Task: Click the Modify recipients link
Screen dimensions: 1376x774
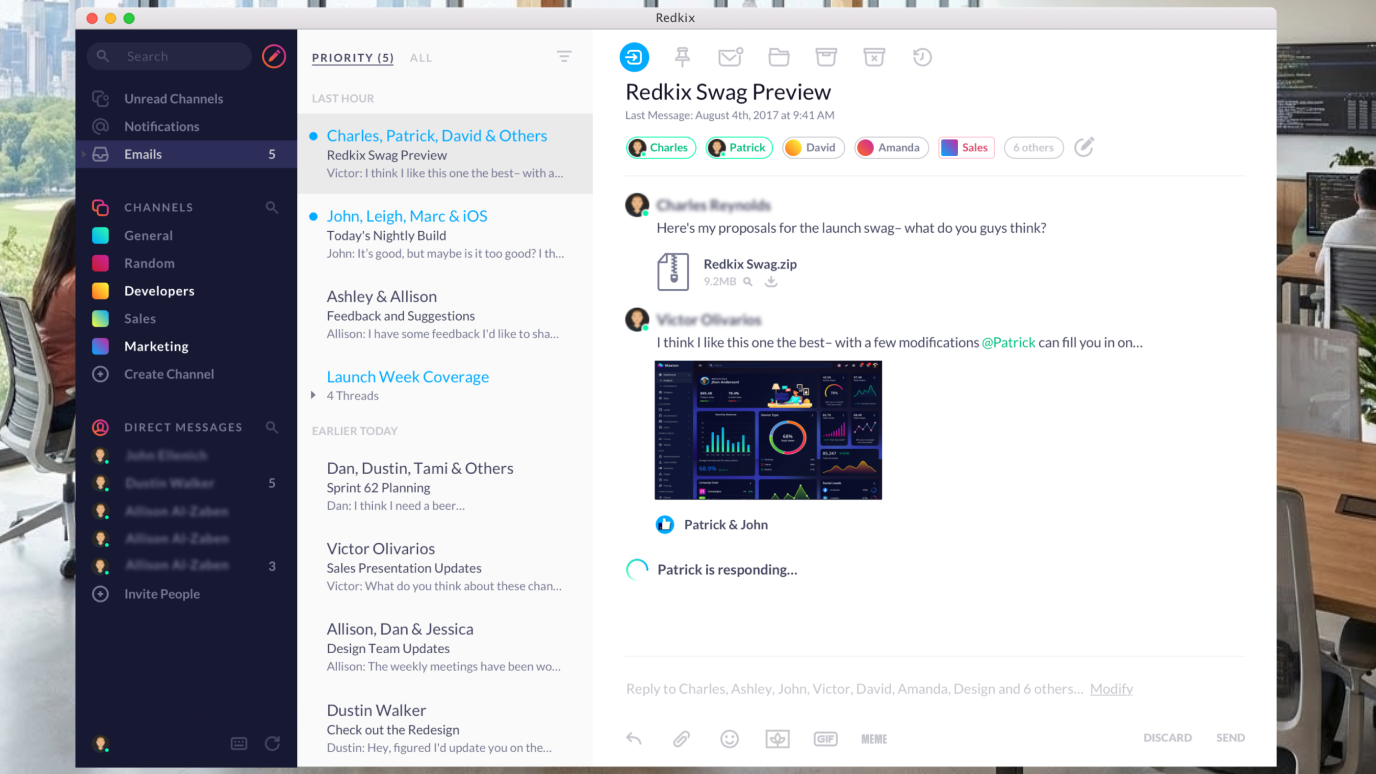Action: click(1111, 689)
